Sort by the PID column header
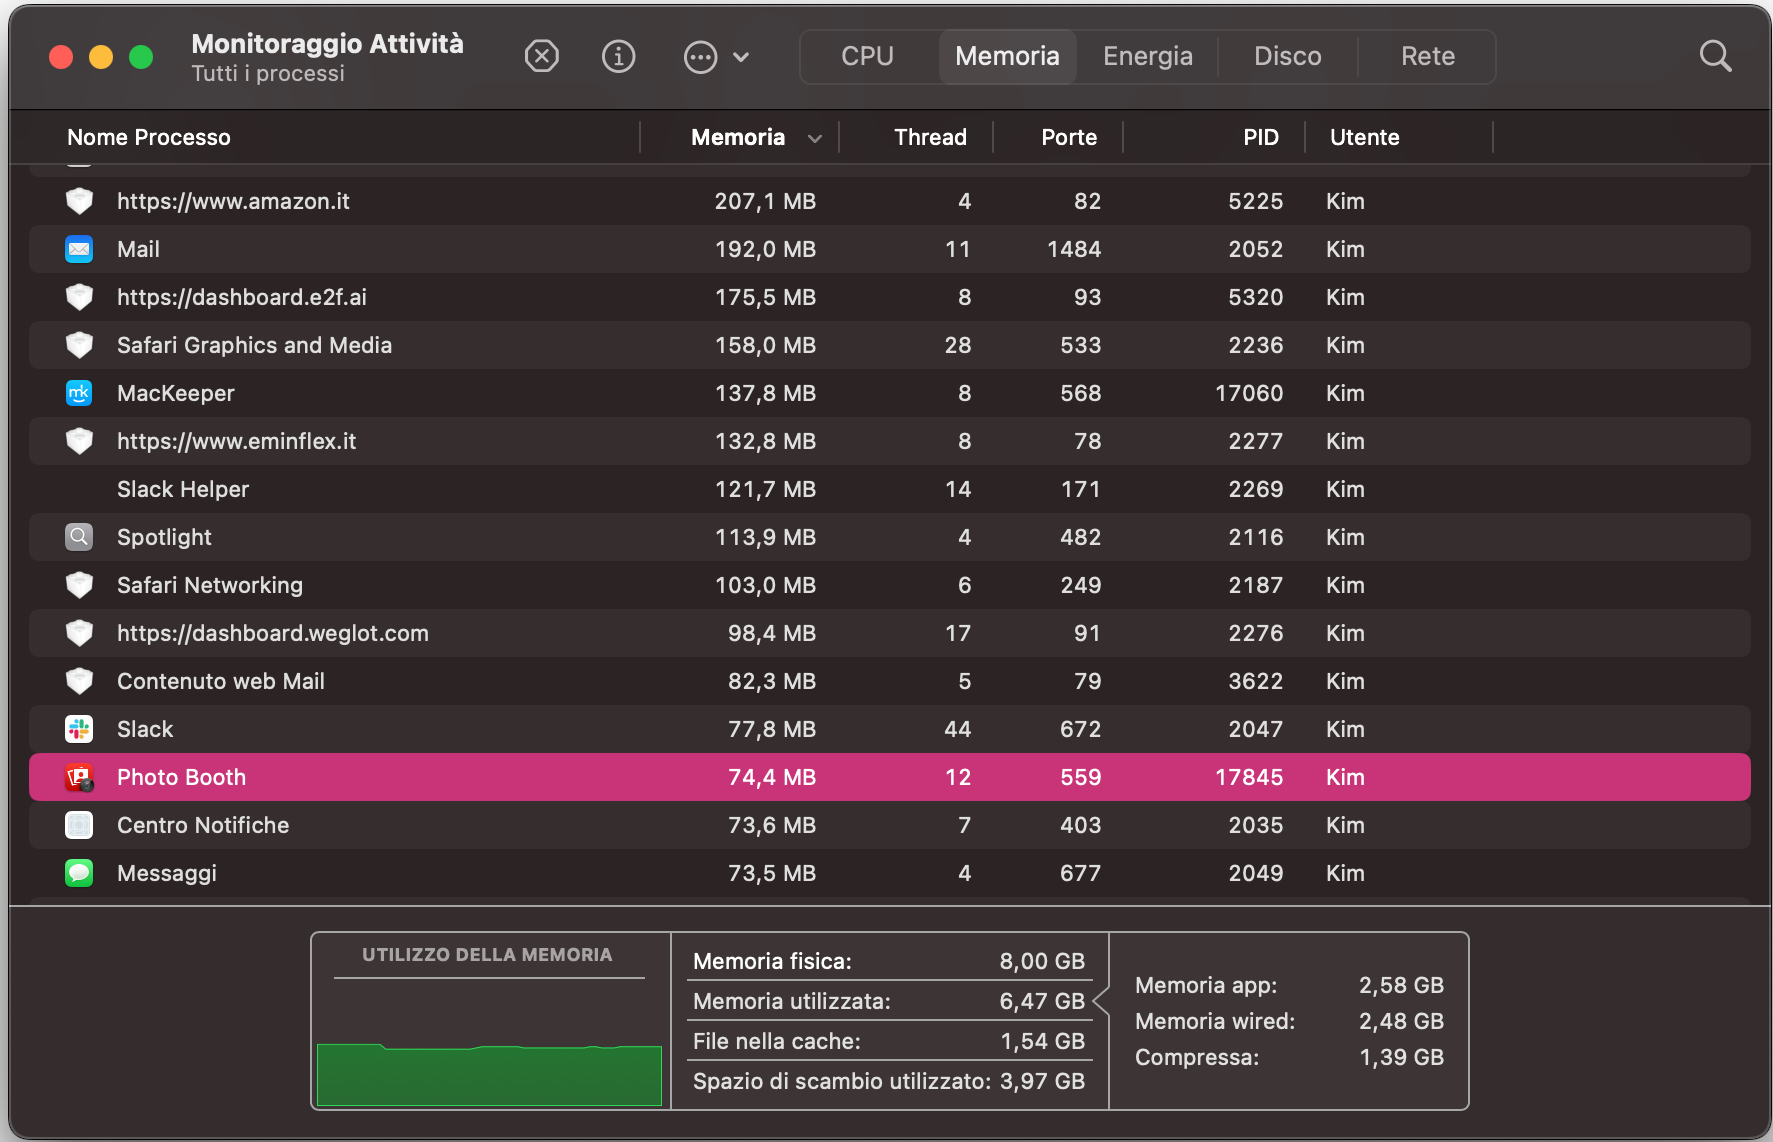The image size is (1773, 1142). coord(1261,137)
